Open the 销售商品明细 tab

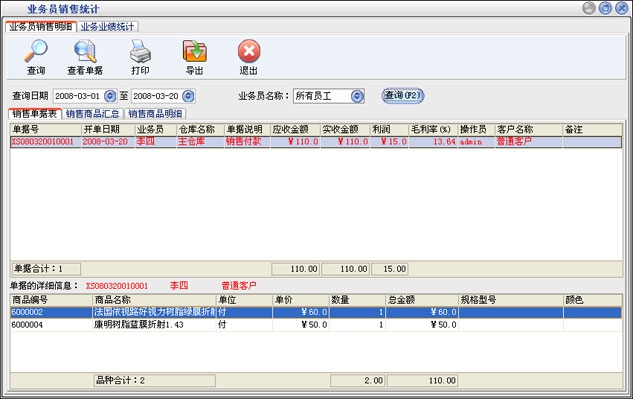(155, 114)
